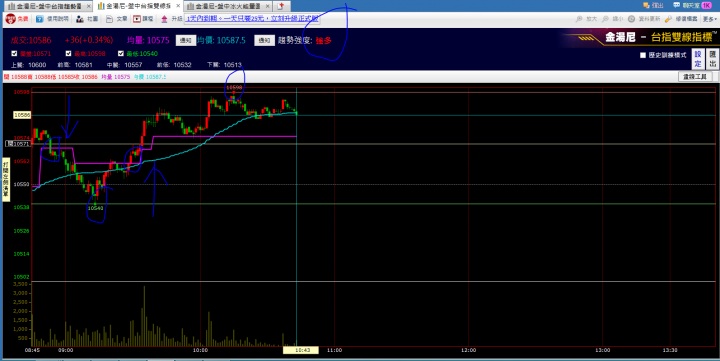The image size is (720, 361).
Task: Click the 10526 price axis label
Action: click(22, 231)
